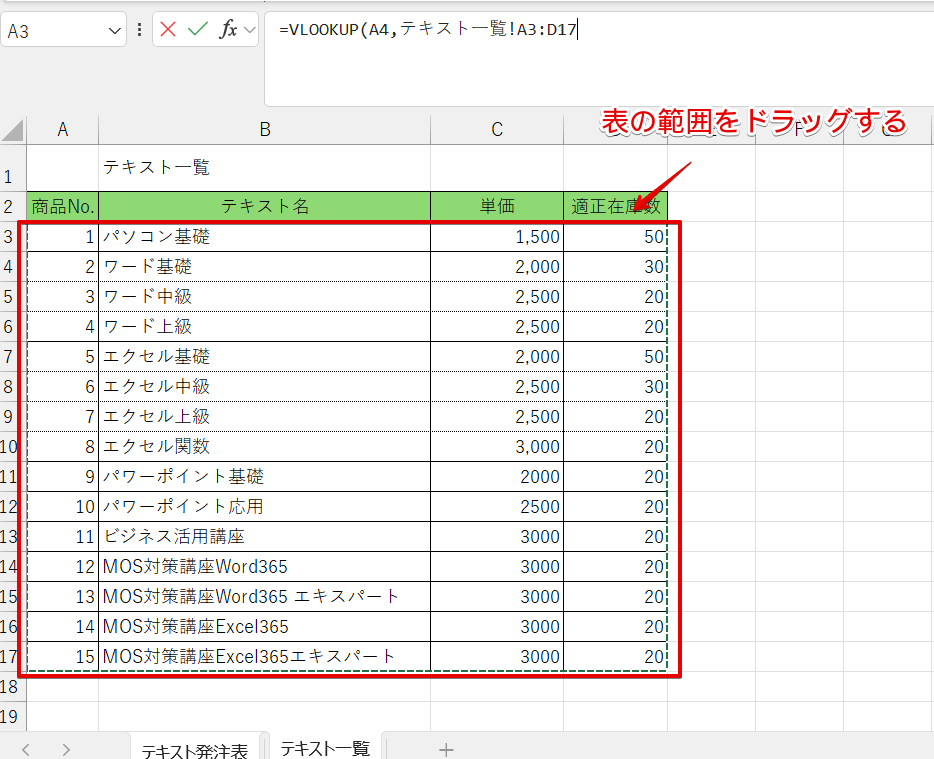Add a new sheet with plus button
Viewport: 934px width, 759px height.
pyautogui.click(x=446, y=749)
